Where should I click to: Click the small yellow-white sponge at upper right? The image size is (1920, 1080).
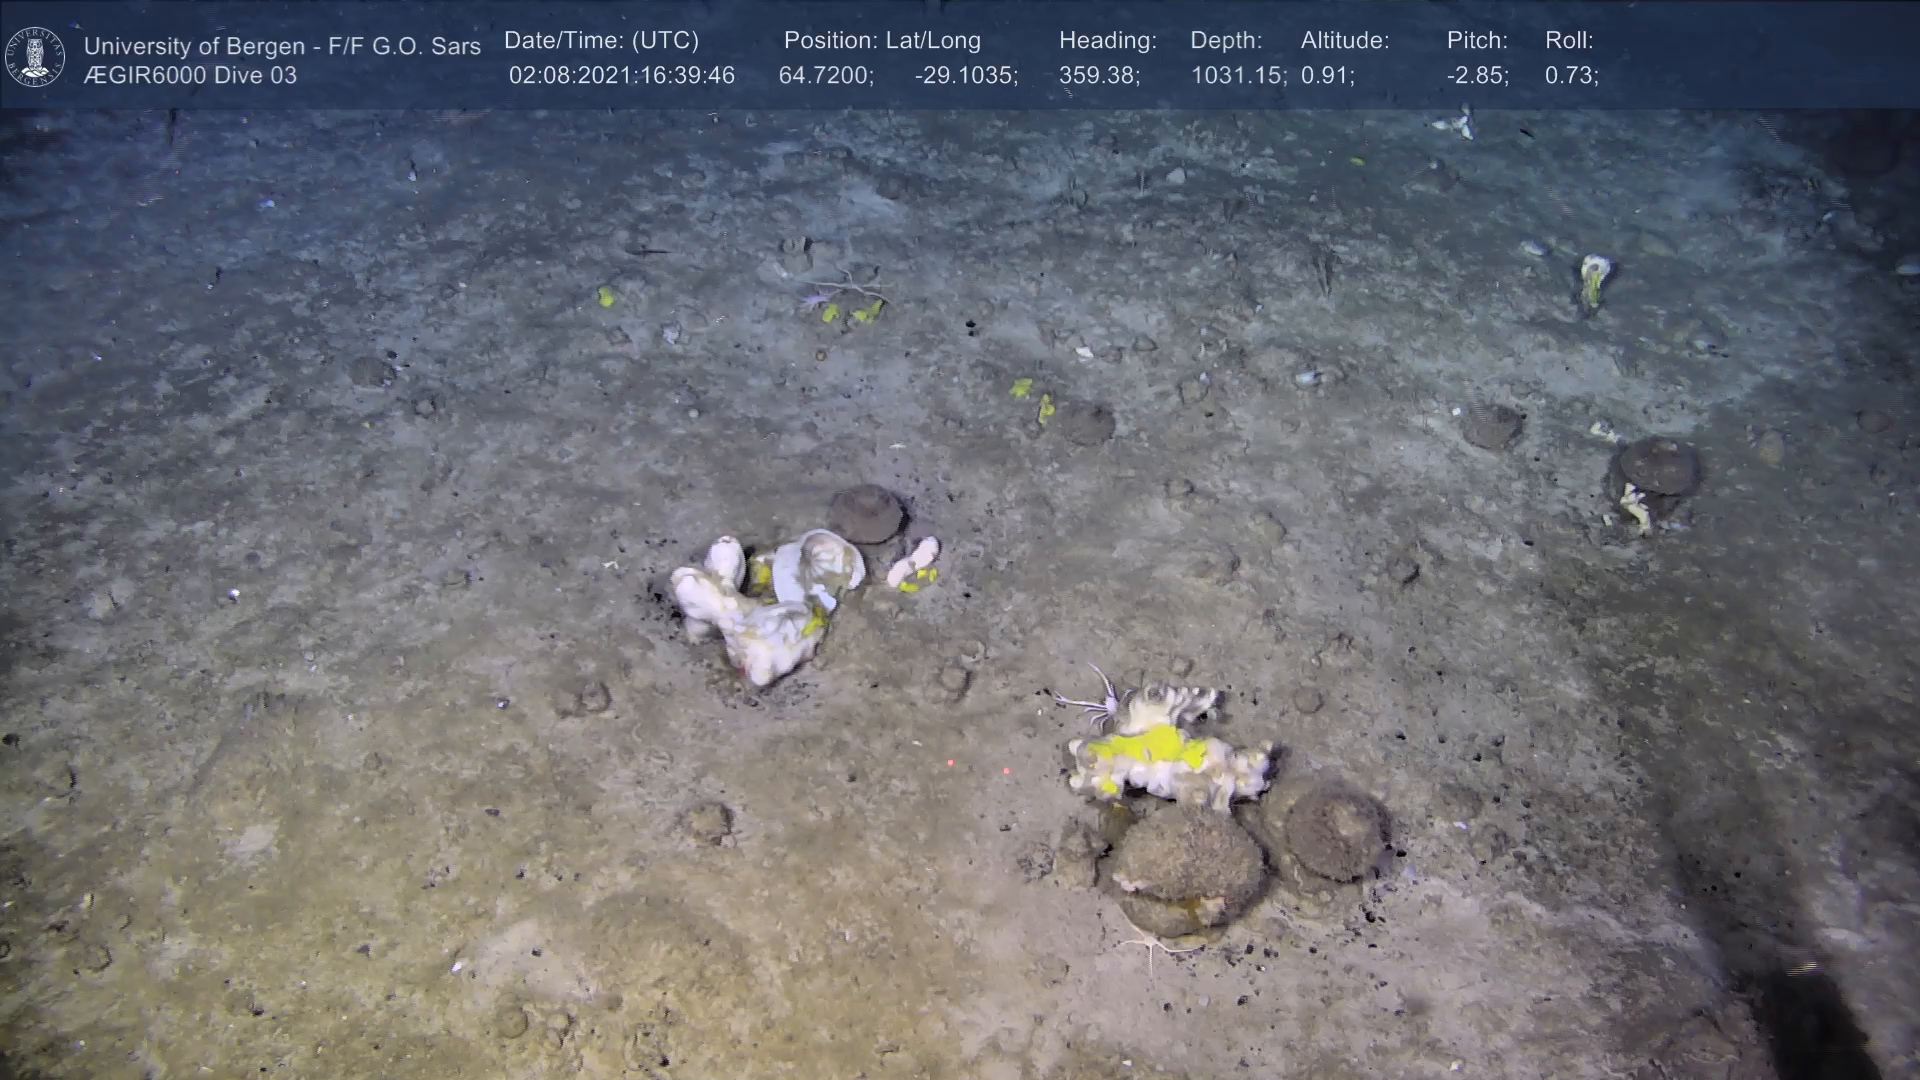(x=1593, y=279)
